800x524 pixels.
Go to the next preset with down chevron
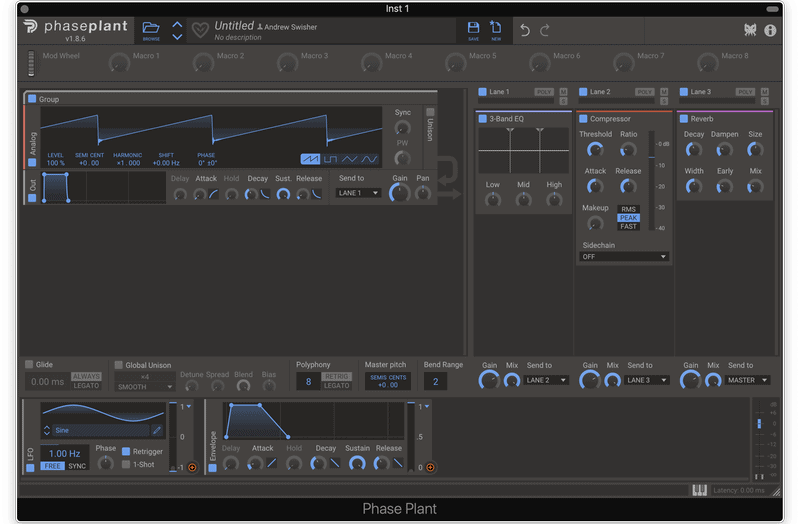177,37
